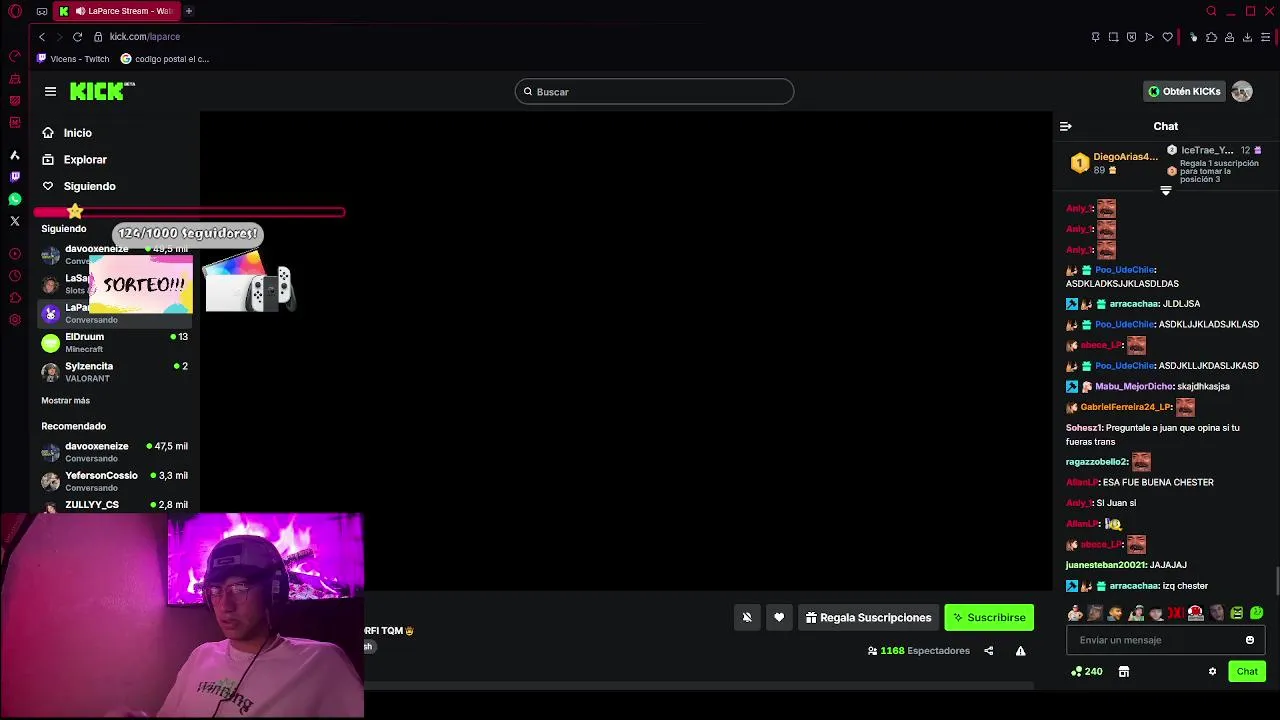This screenshot has height=720, width=1280.
Task: Click Mabu_MejorDicho username in chat
Action: tap(1134, 386)
